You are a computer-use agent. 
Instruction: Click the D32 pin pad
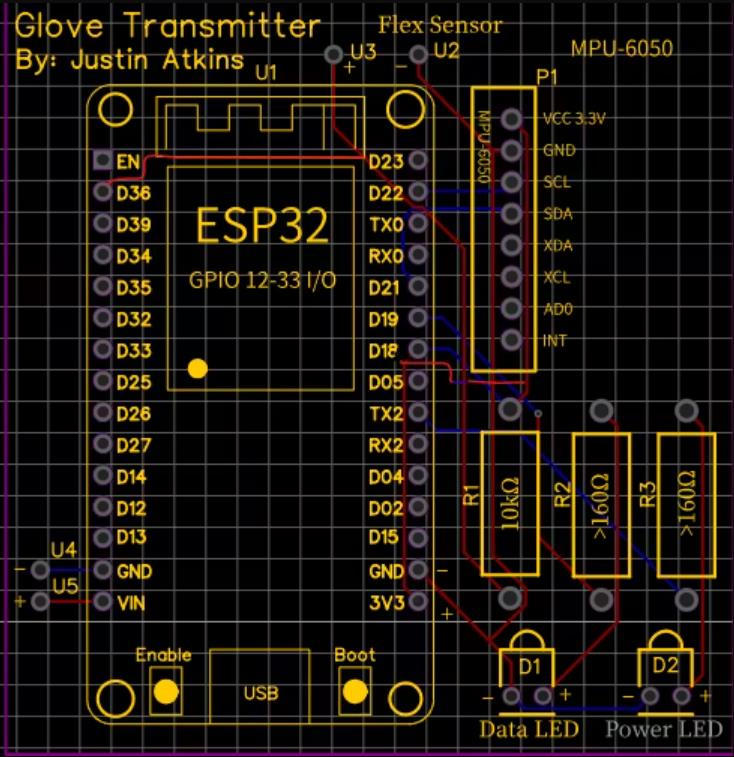(102, 318)
